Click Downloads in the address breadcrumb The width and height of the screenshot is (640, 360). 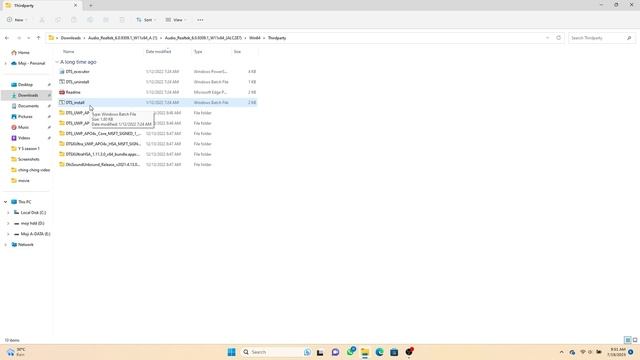[x=71, y=38]
